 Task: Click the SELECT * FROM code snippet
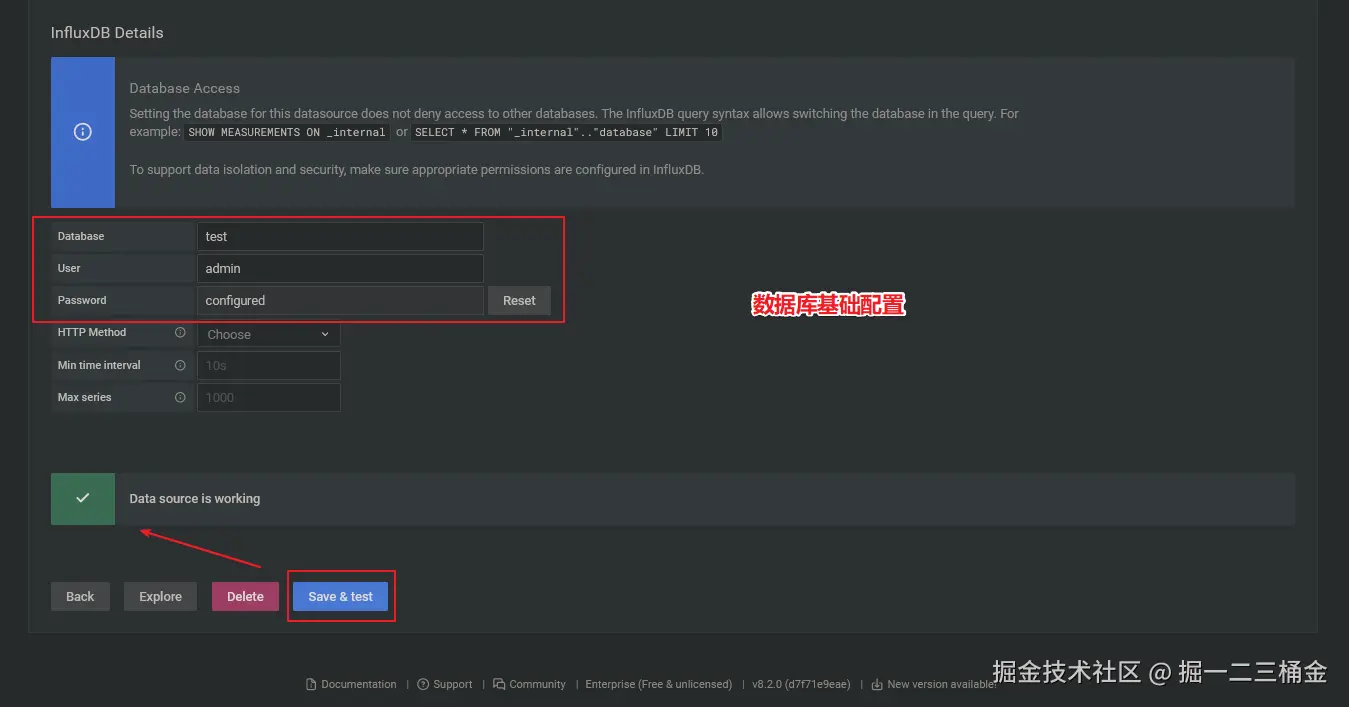[566, 132]
